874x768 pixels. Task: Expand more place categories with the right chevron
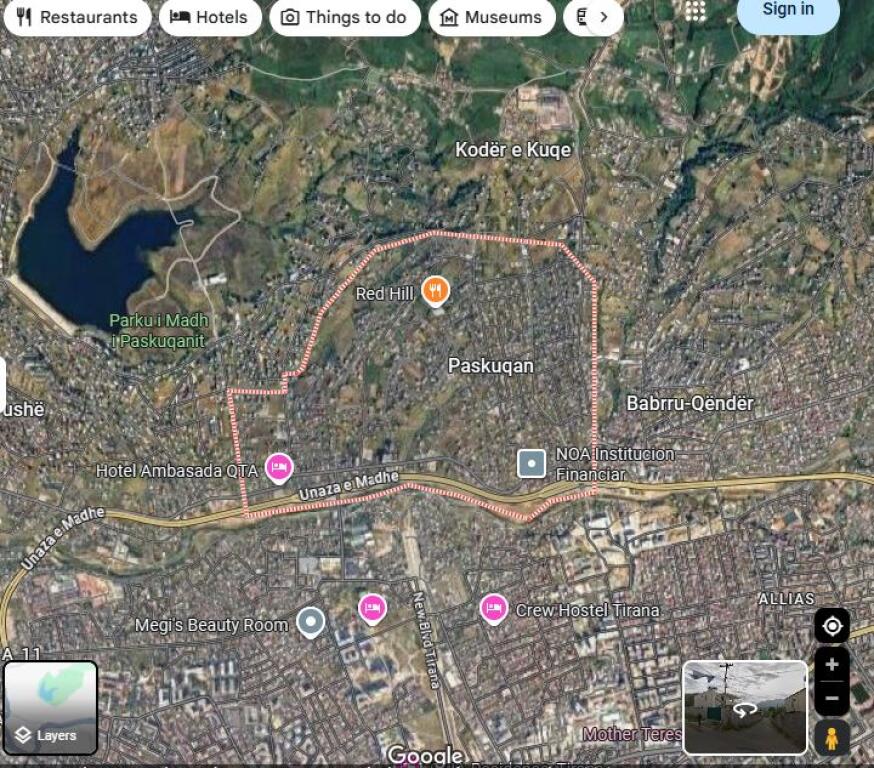pos(604,17)
